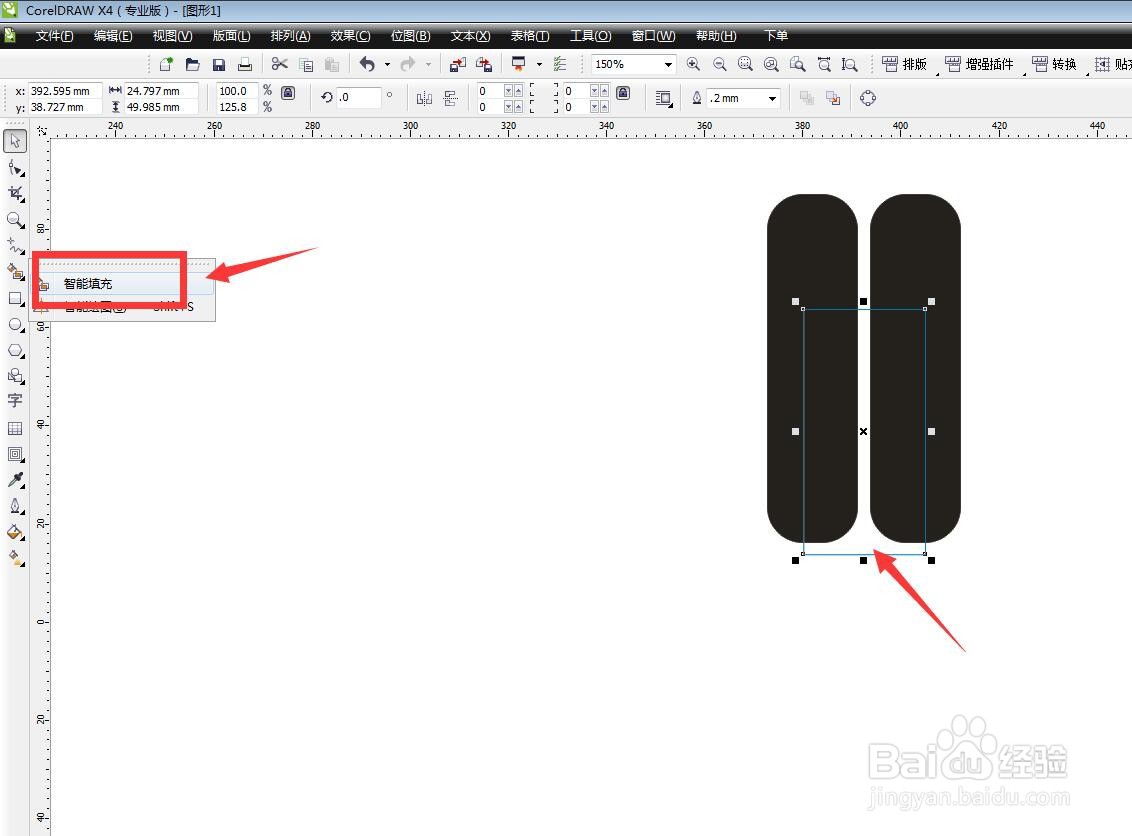Image resolution: width=1132 pixels, height=836 pixels.
Task: Select the Polygon tool
Action: point(15,350)
